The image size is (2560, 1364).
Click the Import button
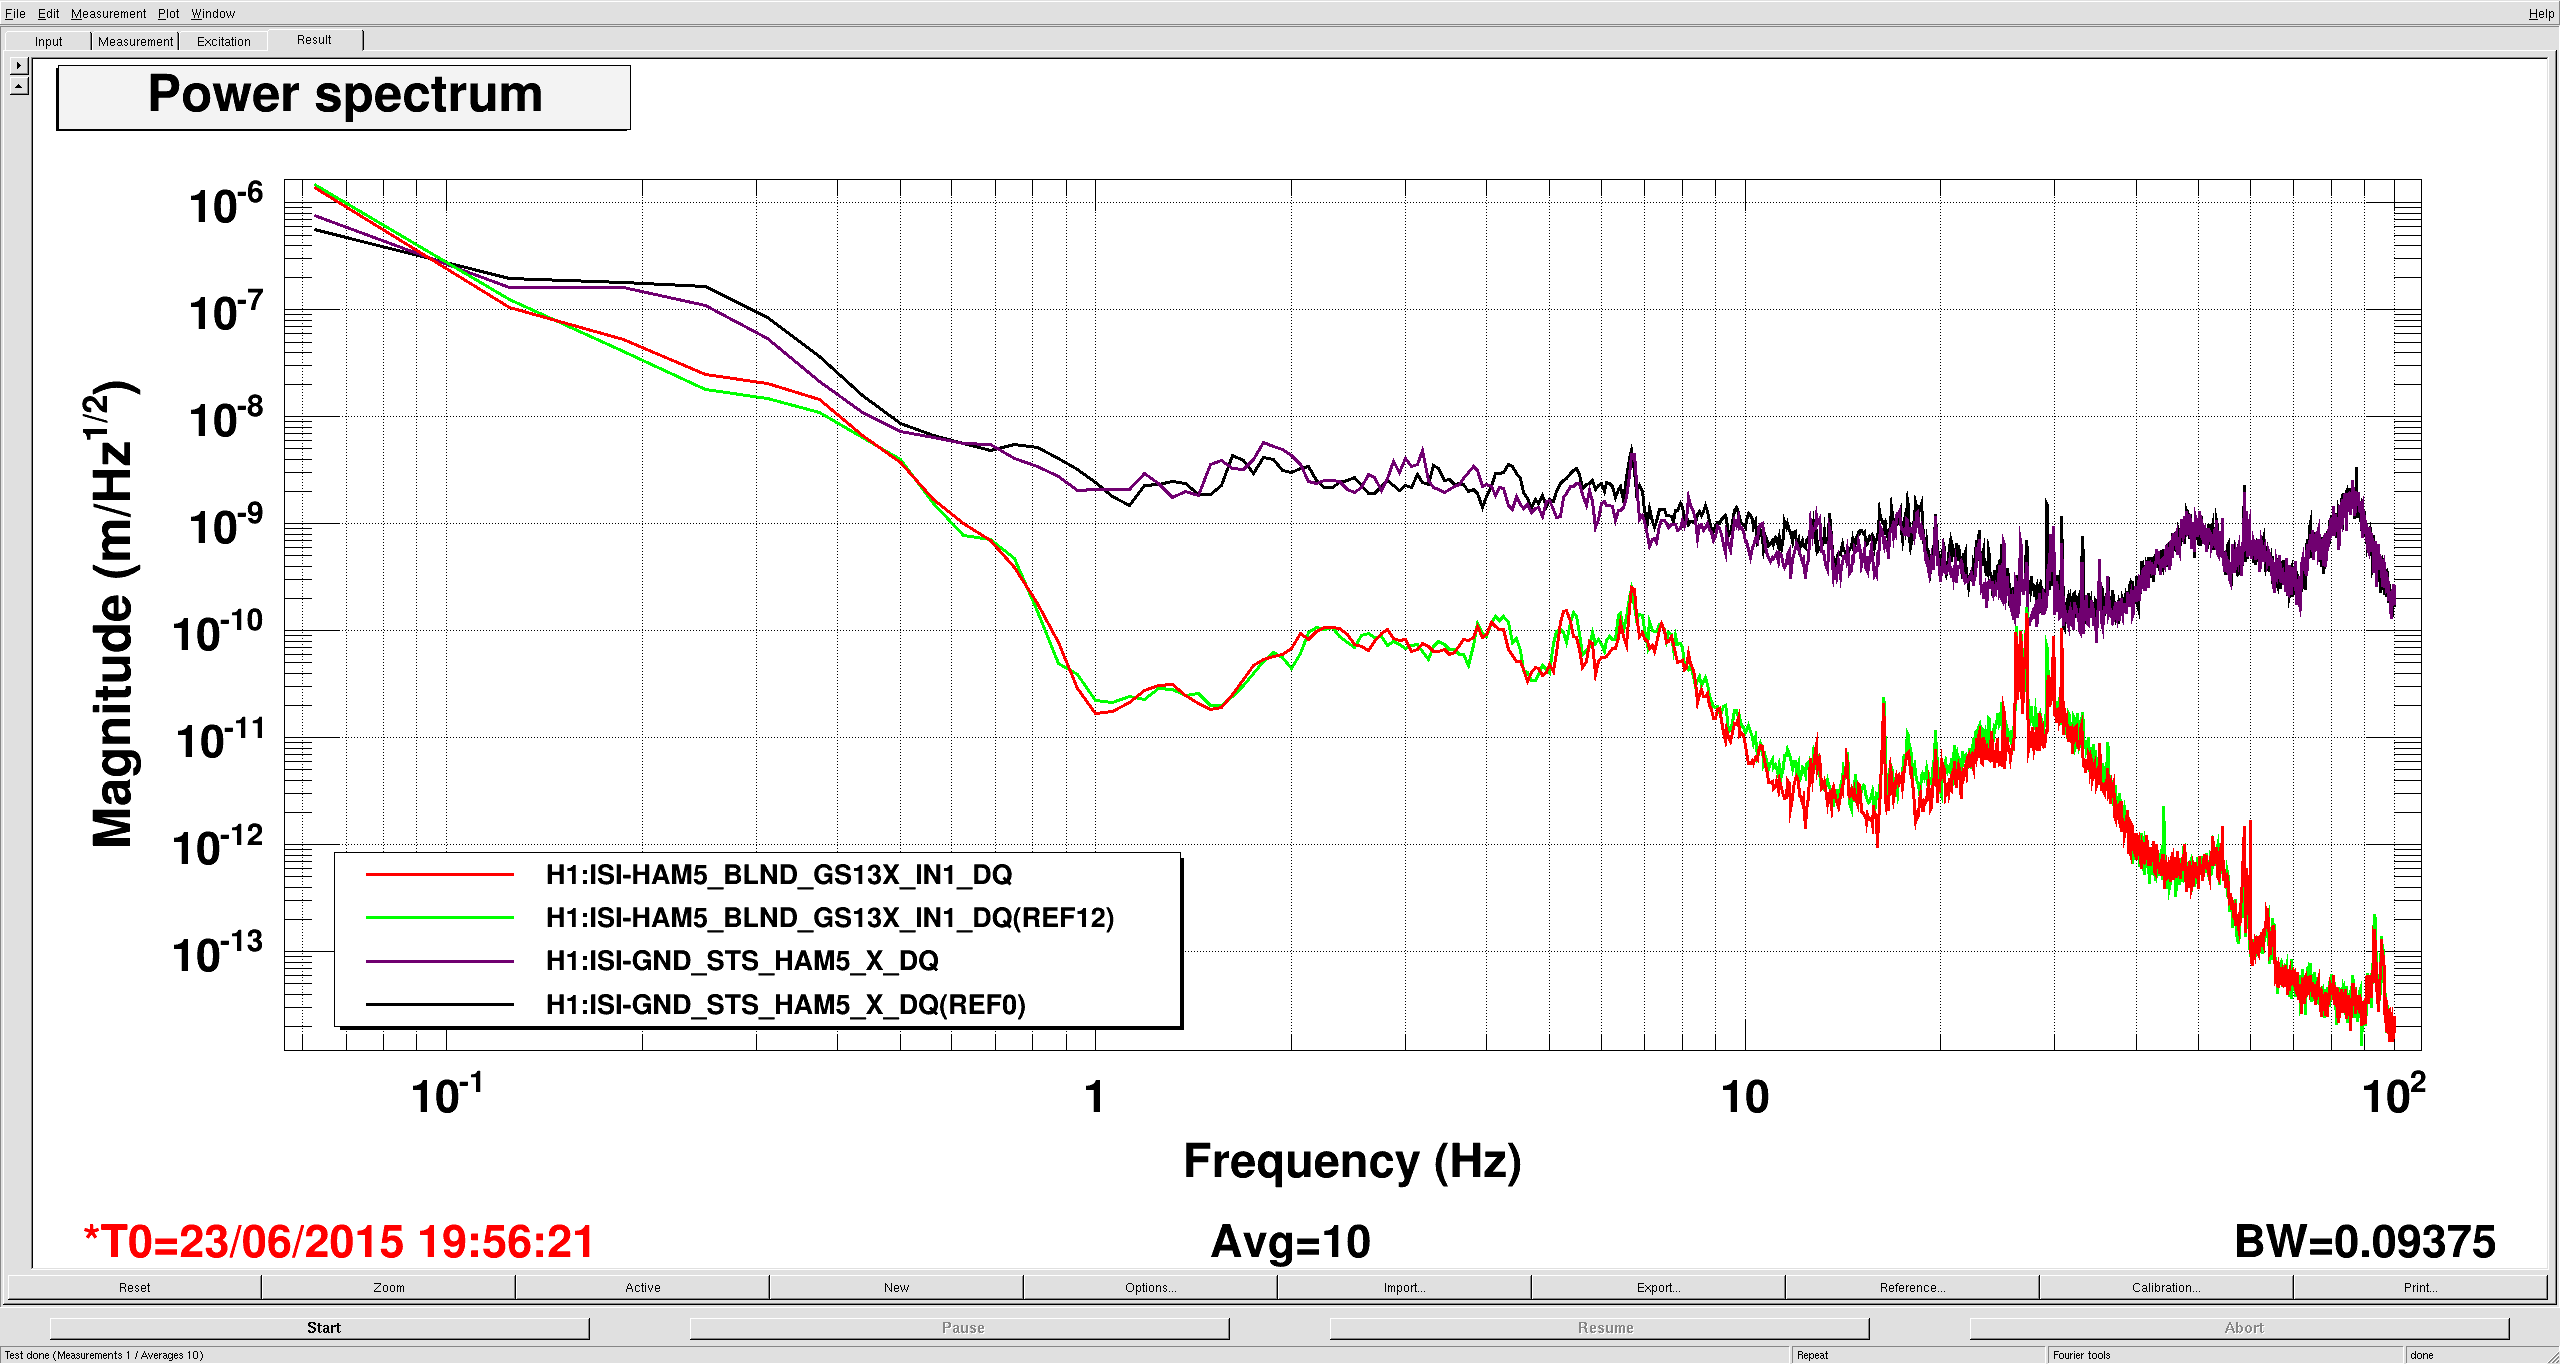click(1404, 1287)
